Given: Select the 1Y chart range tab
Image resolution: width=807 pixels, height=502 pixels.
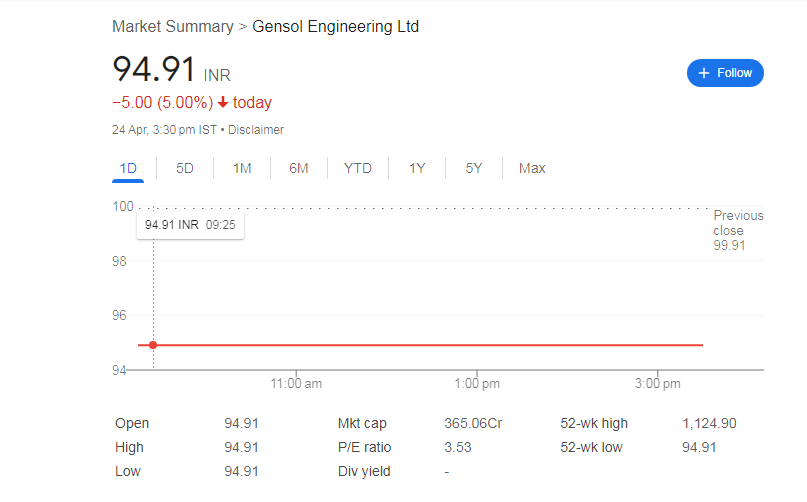Looking at the screenshot, I should tap(417, 168).
